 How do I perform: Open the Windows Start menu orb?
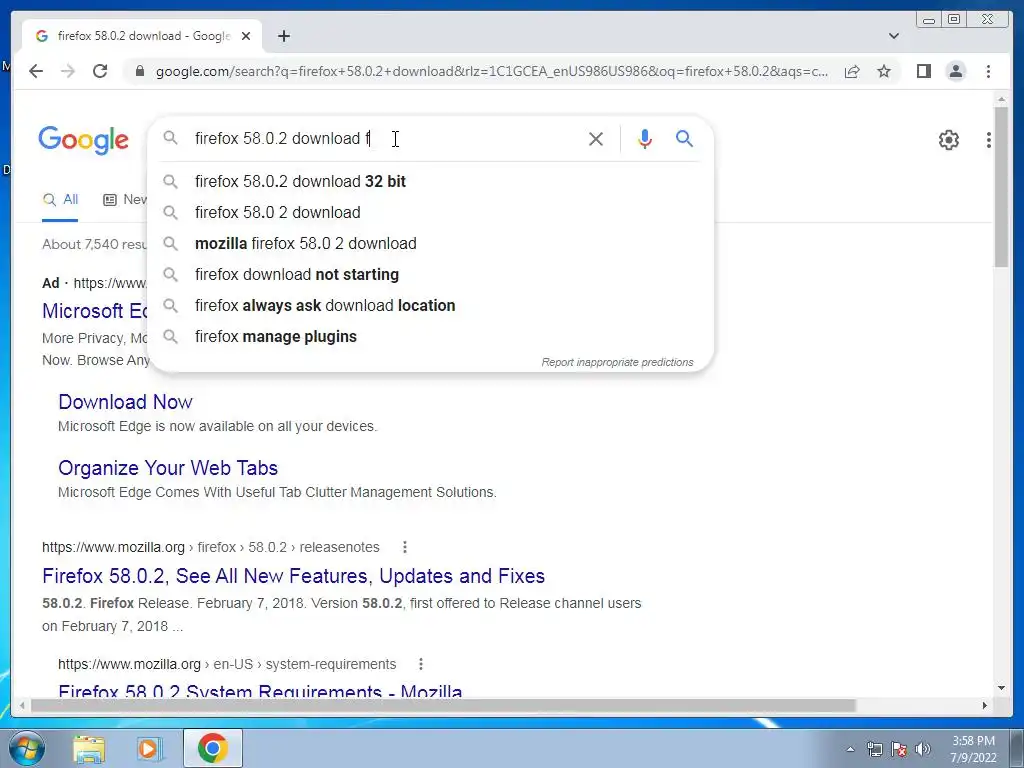pos(26,748)
